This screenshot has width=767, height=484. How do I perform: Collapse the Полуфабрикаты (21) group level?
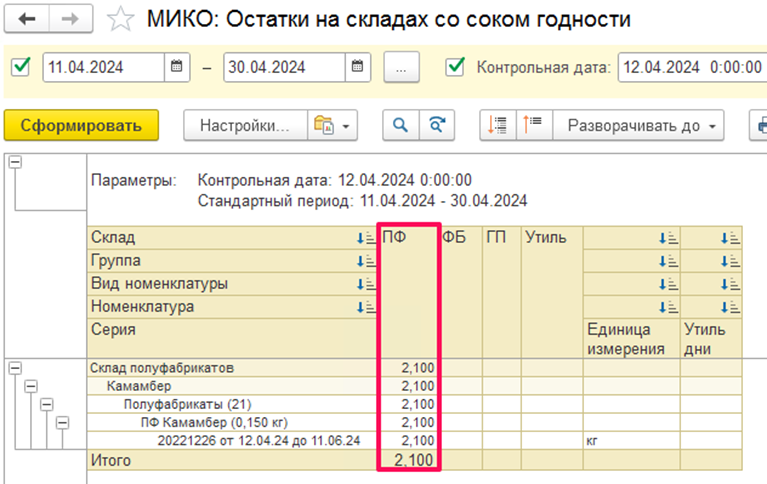coord(47,404)
